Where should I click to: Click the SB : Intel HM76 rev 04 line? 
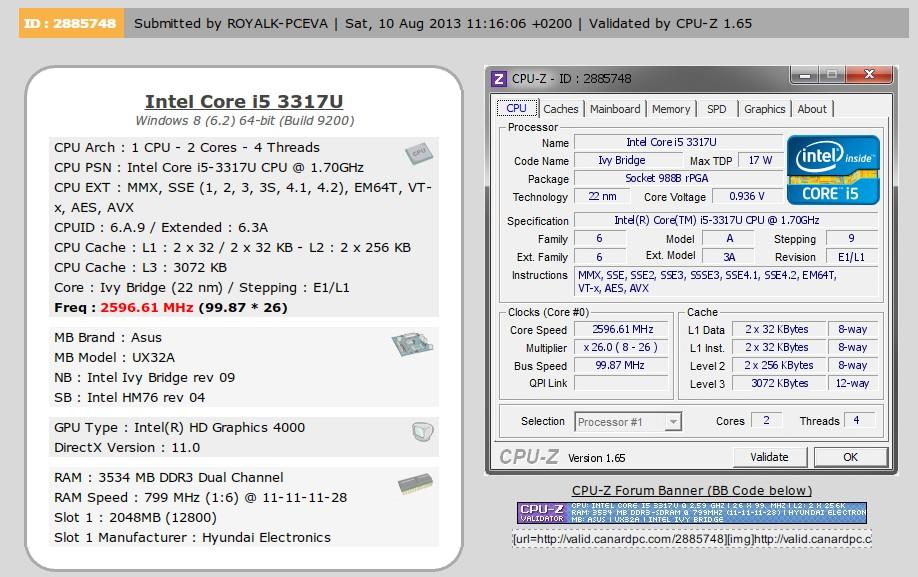click(x=129, y=397)
